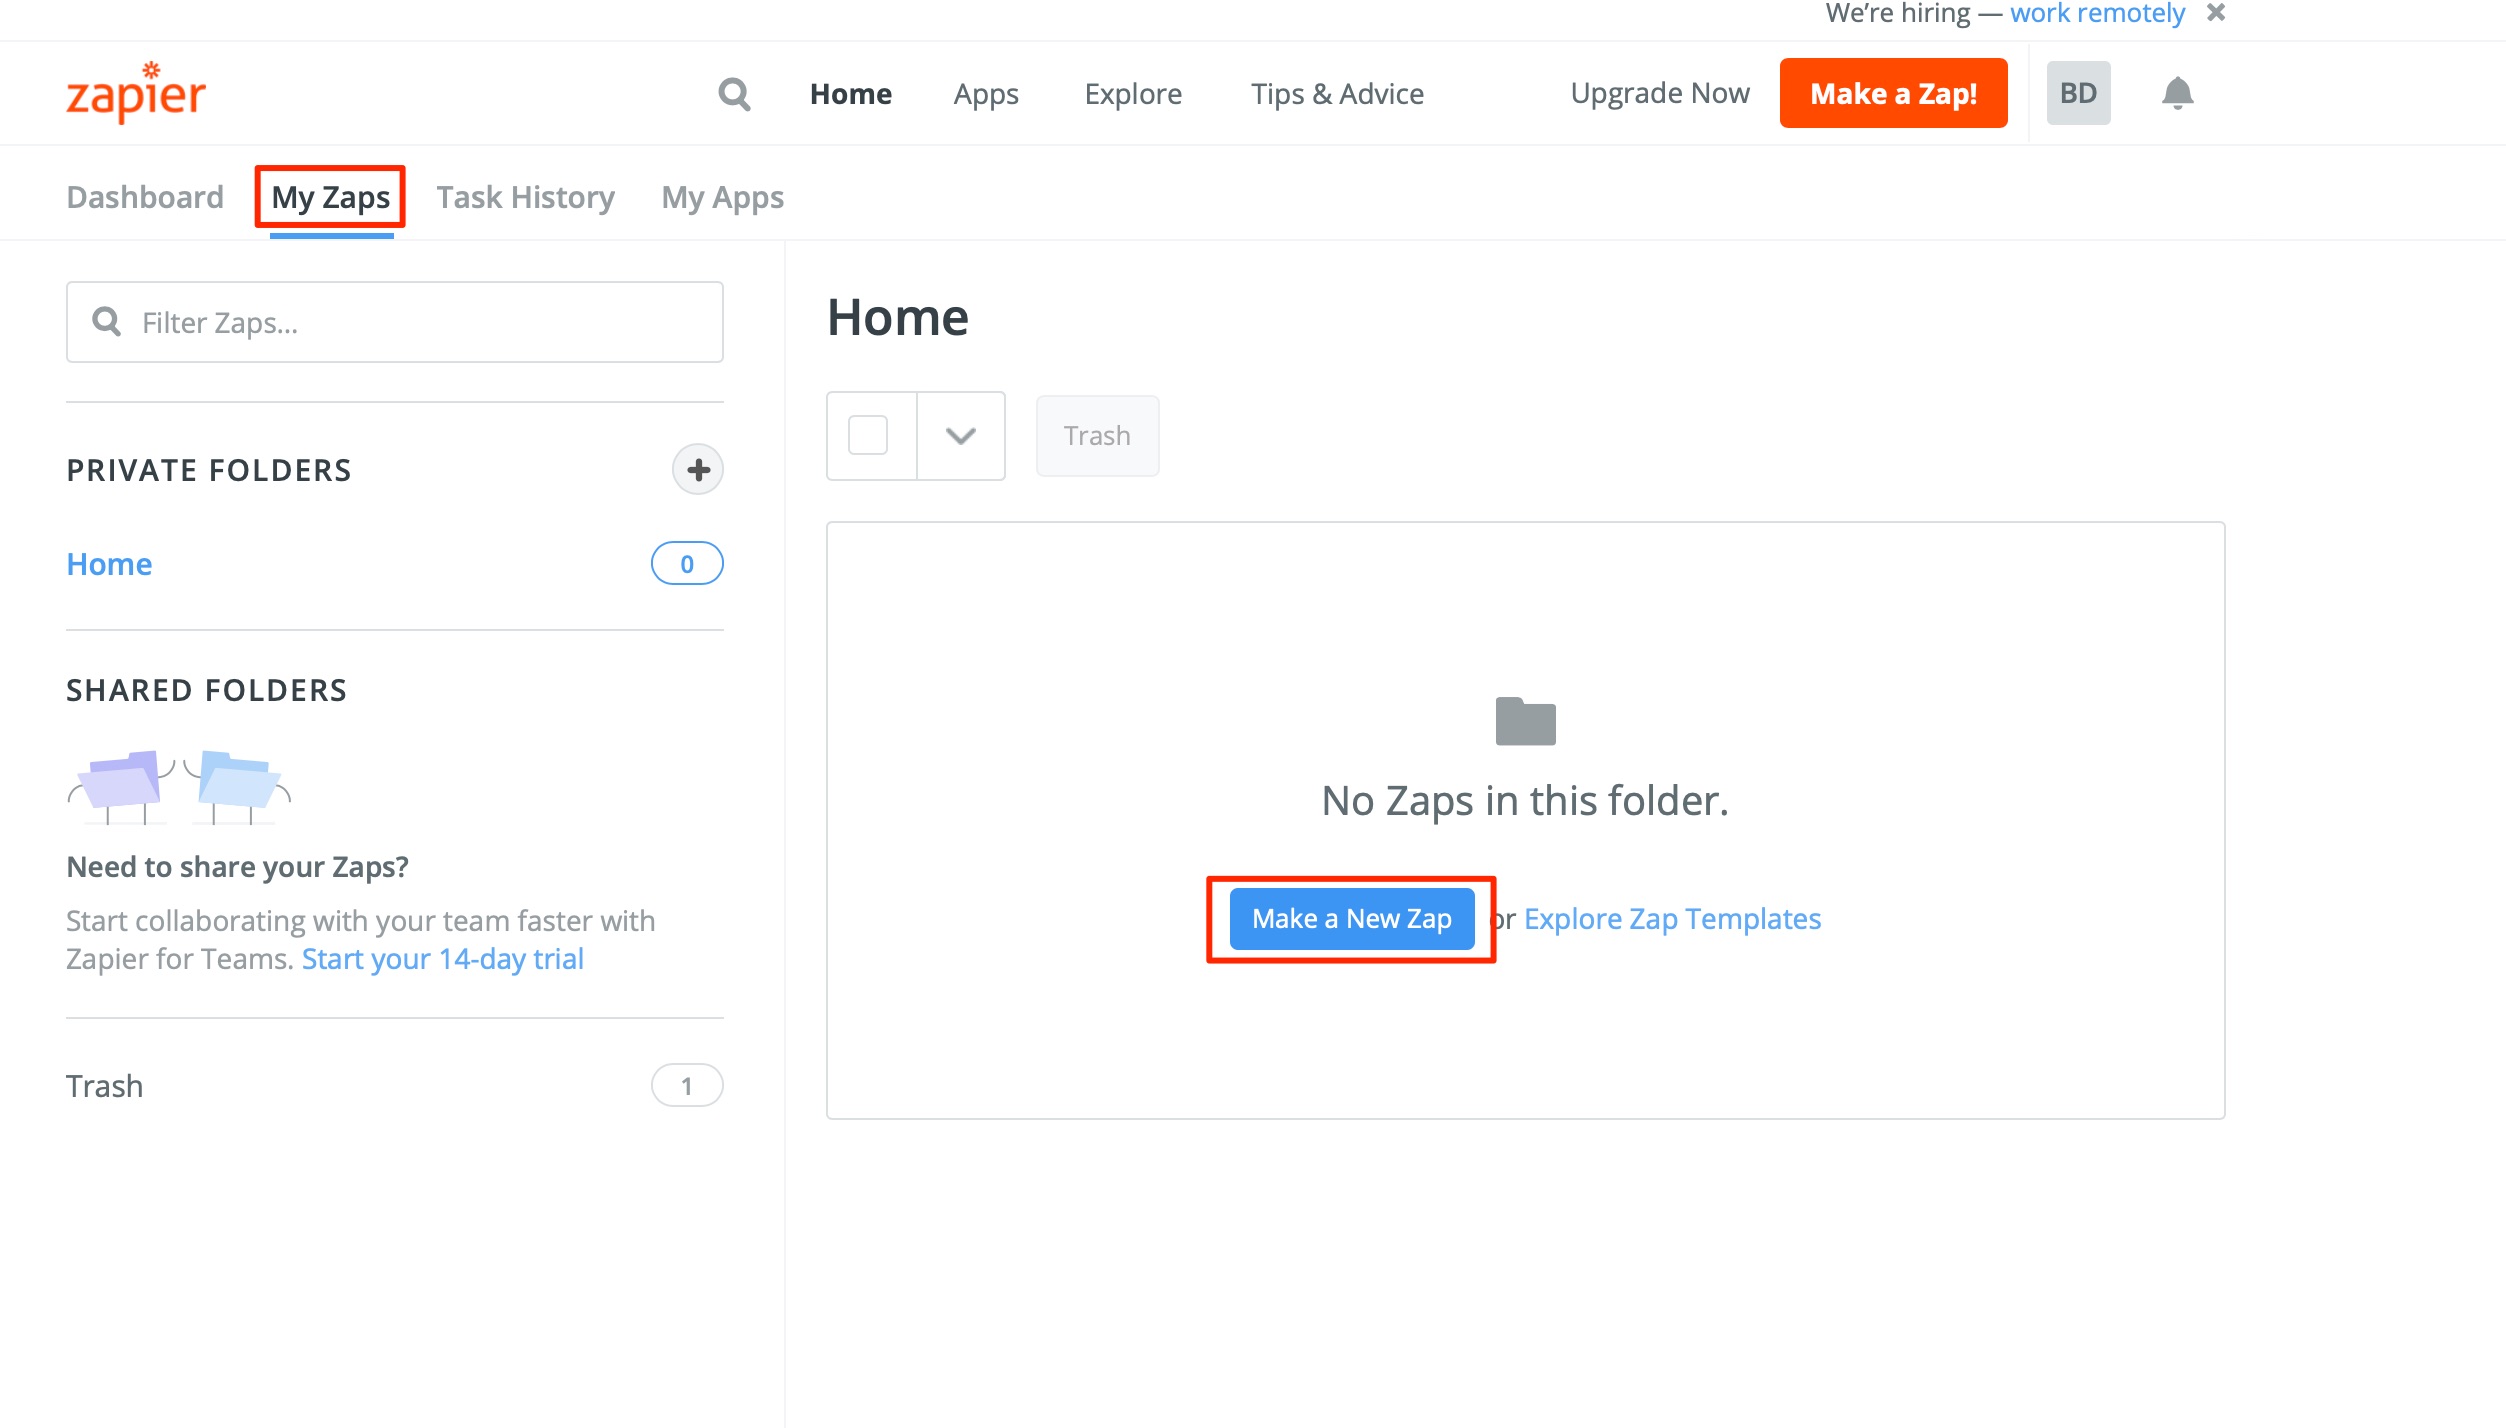The width and height of the screenshot is (2506, 1428).
Task: Open the Explore Zap Templates link
Action: click(1672, 918)
